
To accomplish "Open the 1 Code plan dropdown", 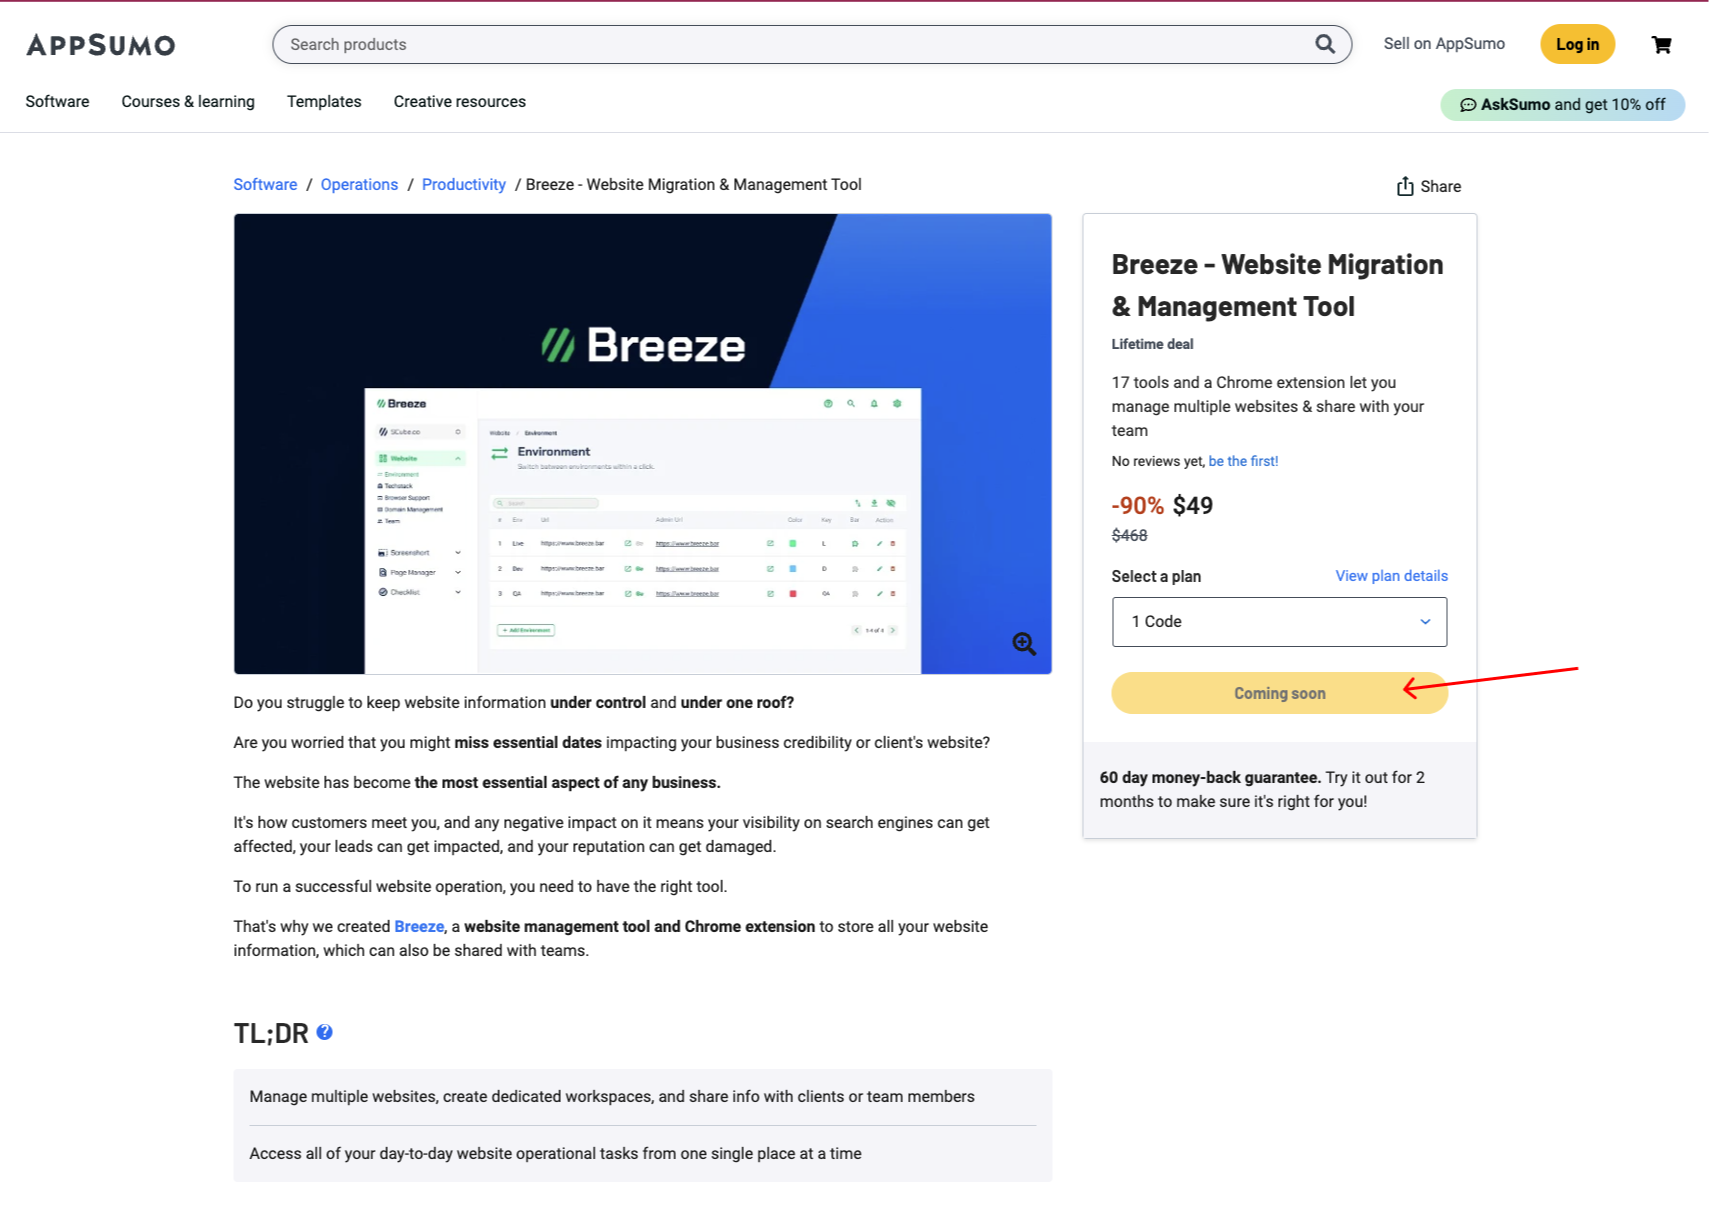I will tap(1279, 622).
